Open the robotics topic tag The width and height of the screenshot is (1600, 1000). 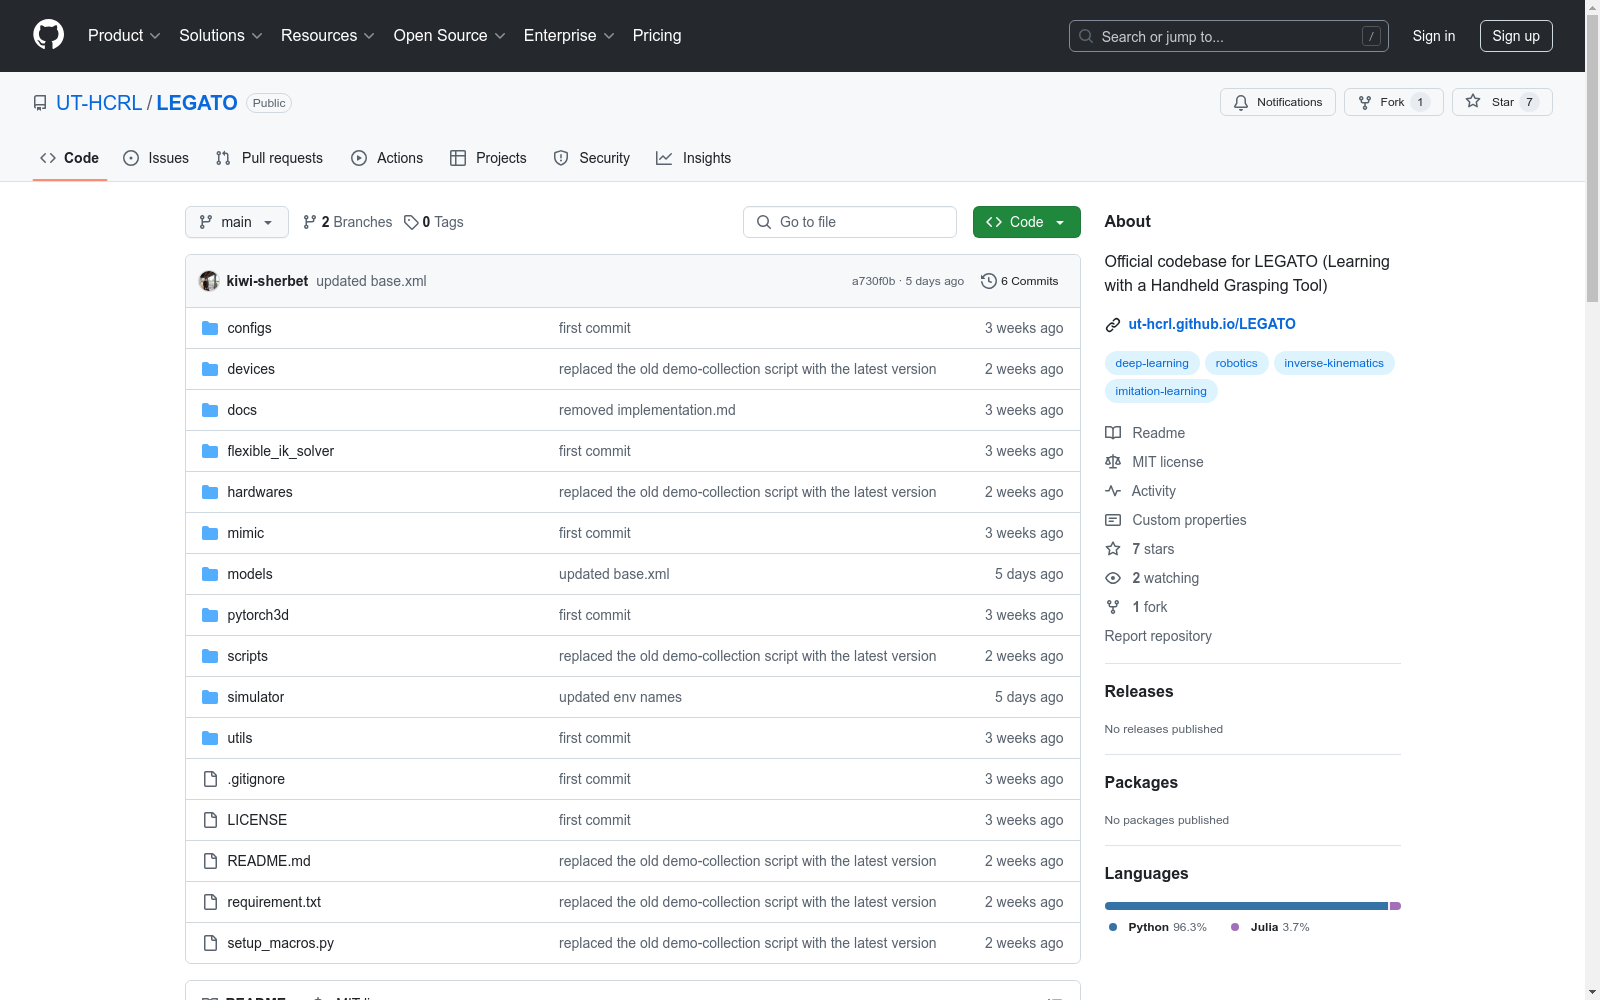tap(1237, 363)
